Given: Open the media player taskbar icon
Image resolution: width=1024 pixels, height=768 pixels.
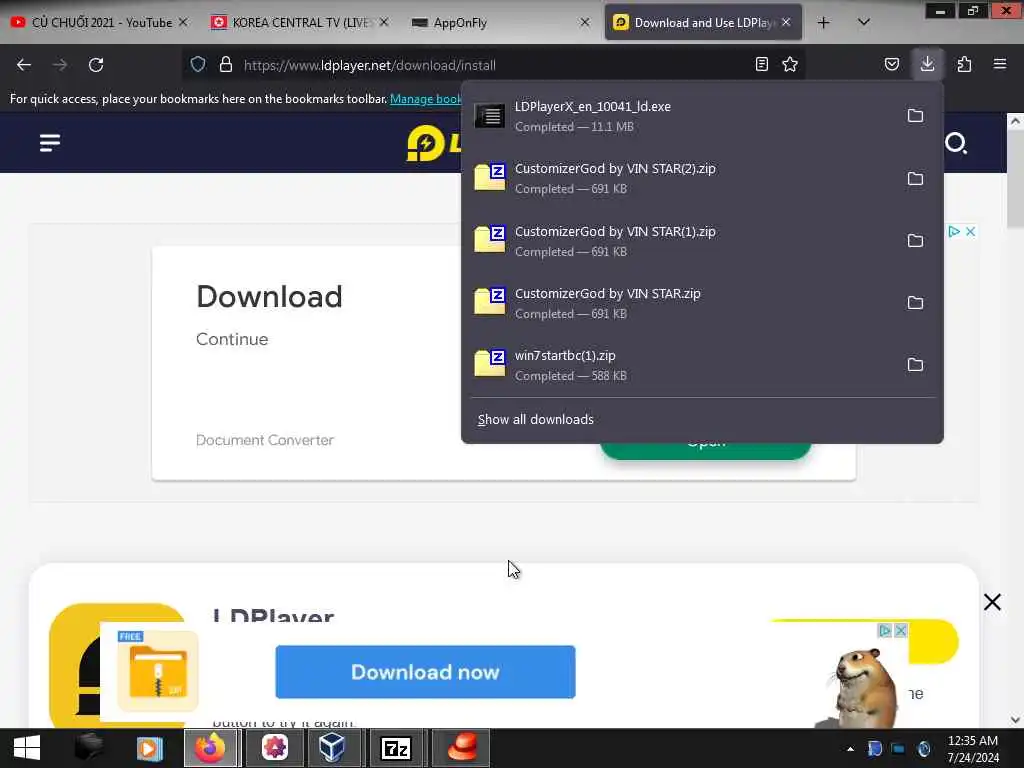Looking at the screenshot, I should 149,748.
